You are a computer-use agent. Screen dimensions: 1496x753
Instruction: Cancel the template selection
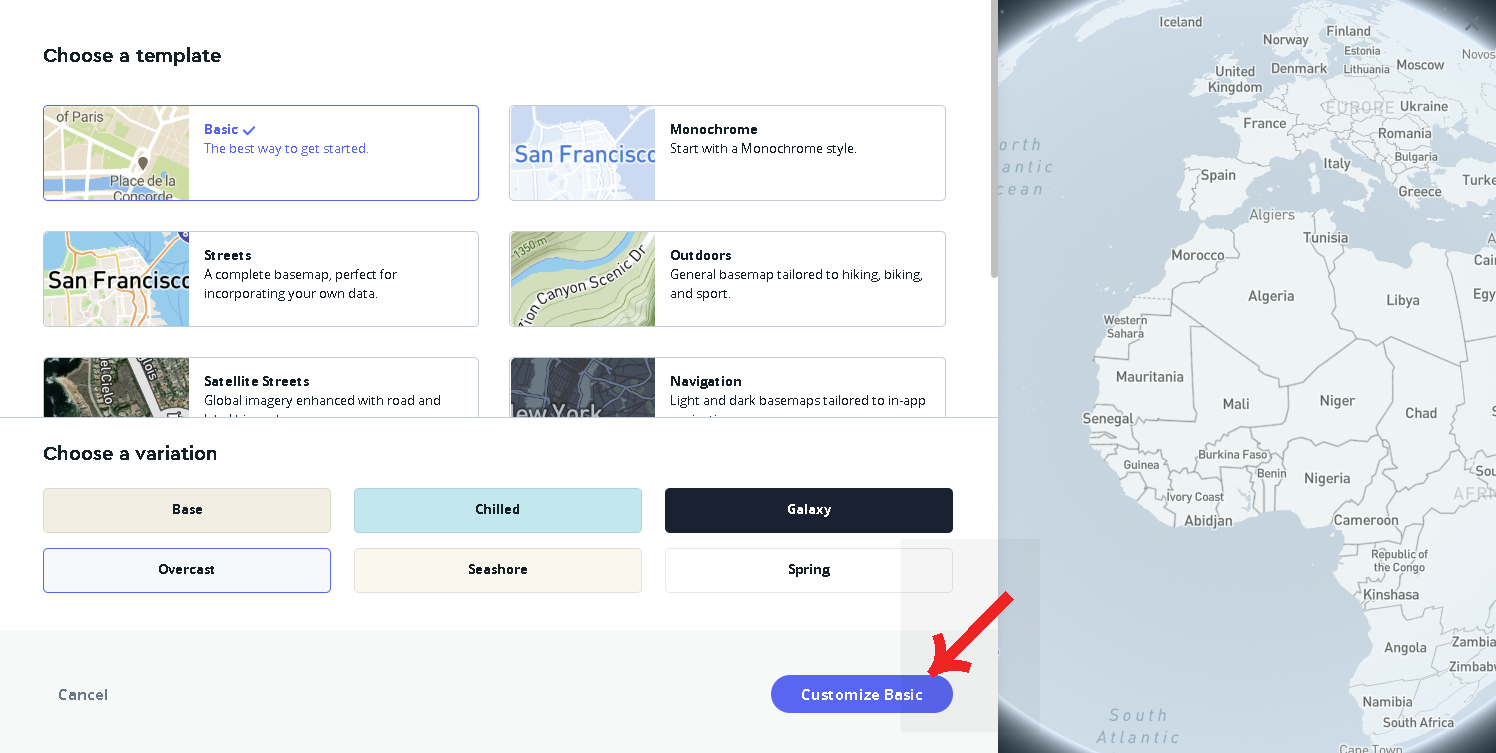tap(83, 694)
